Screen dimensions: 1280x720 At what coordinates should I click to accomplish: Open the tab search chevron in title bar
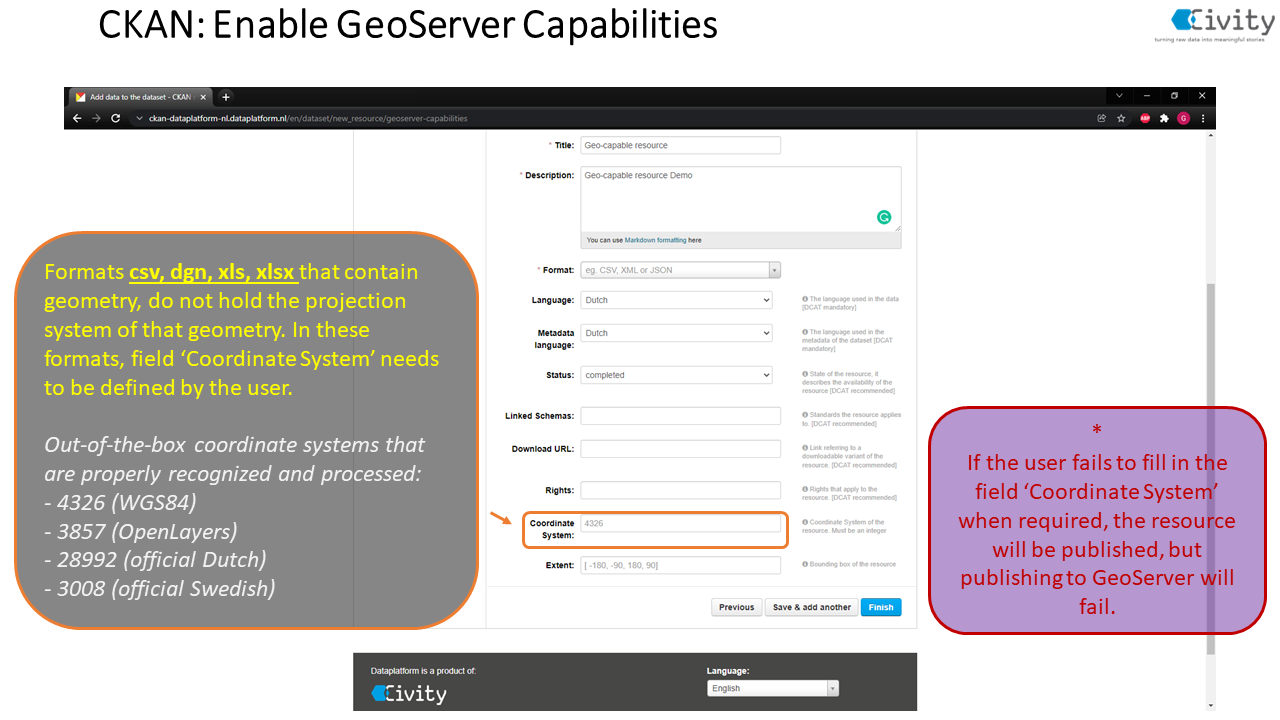[1119, 96]
